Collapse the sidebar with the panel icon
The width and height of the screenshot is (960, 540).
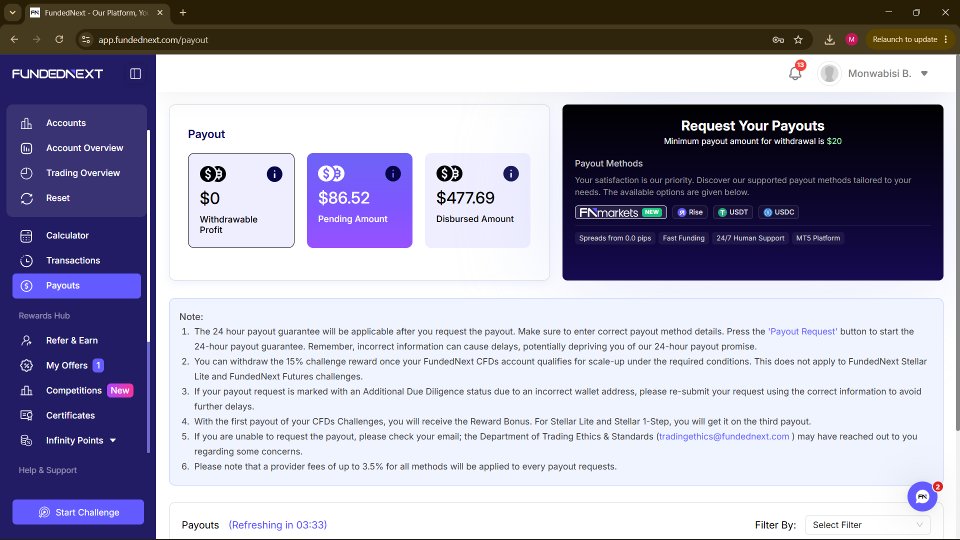click(135, 73)
